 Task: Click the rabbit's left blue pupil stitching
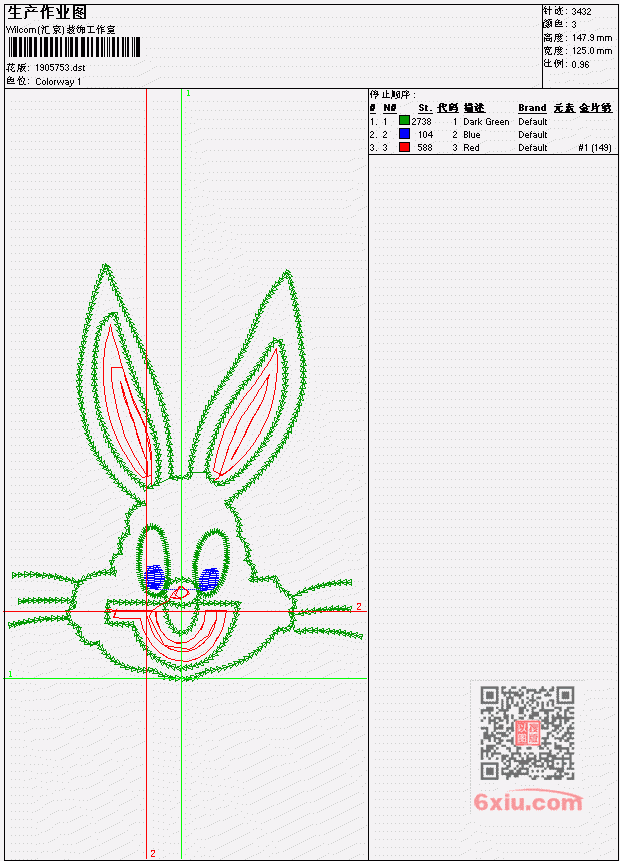155,578
